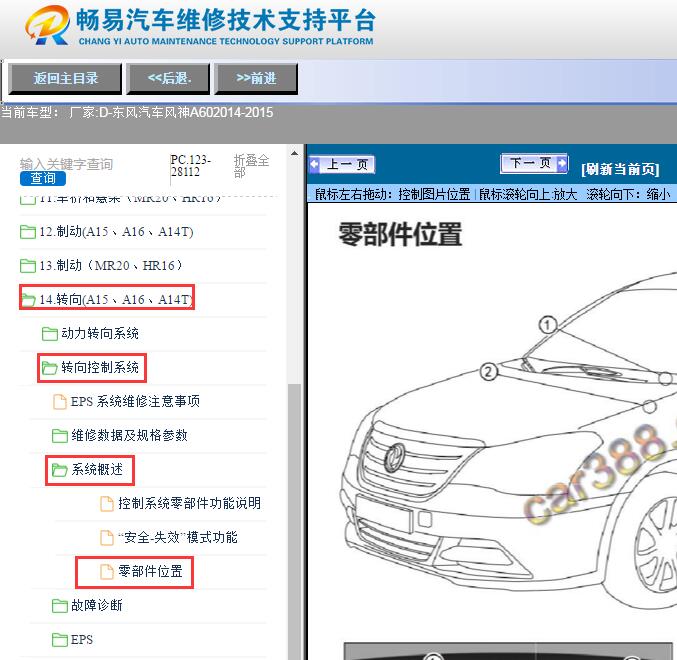Click the open folder icon of 转向控制系统
677x660 pixels.
pyautogui.click(x=50, y=368)
